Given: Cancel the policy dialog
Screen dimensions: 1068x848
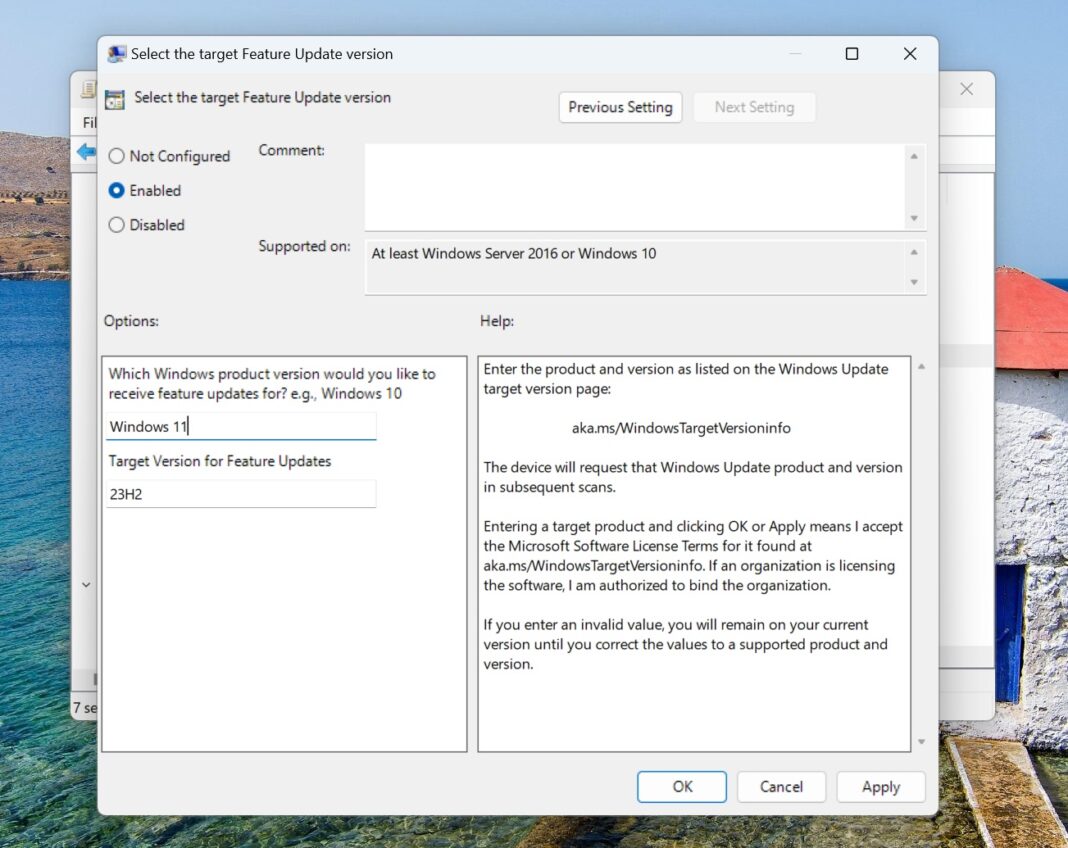Looking at the screenshot, I should pos(781,786).
